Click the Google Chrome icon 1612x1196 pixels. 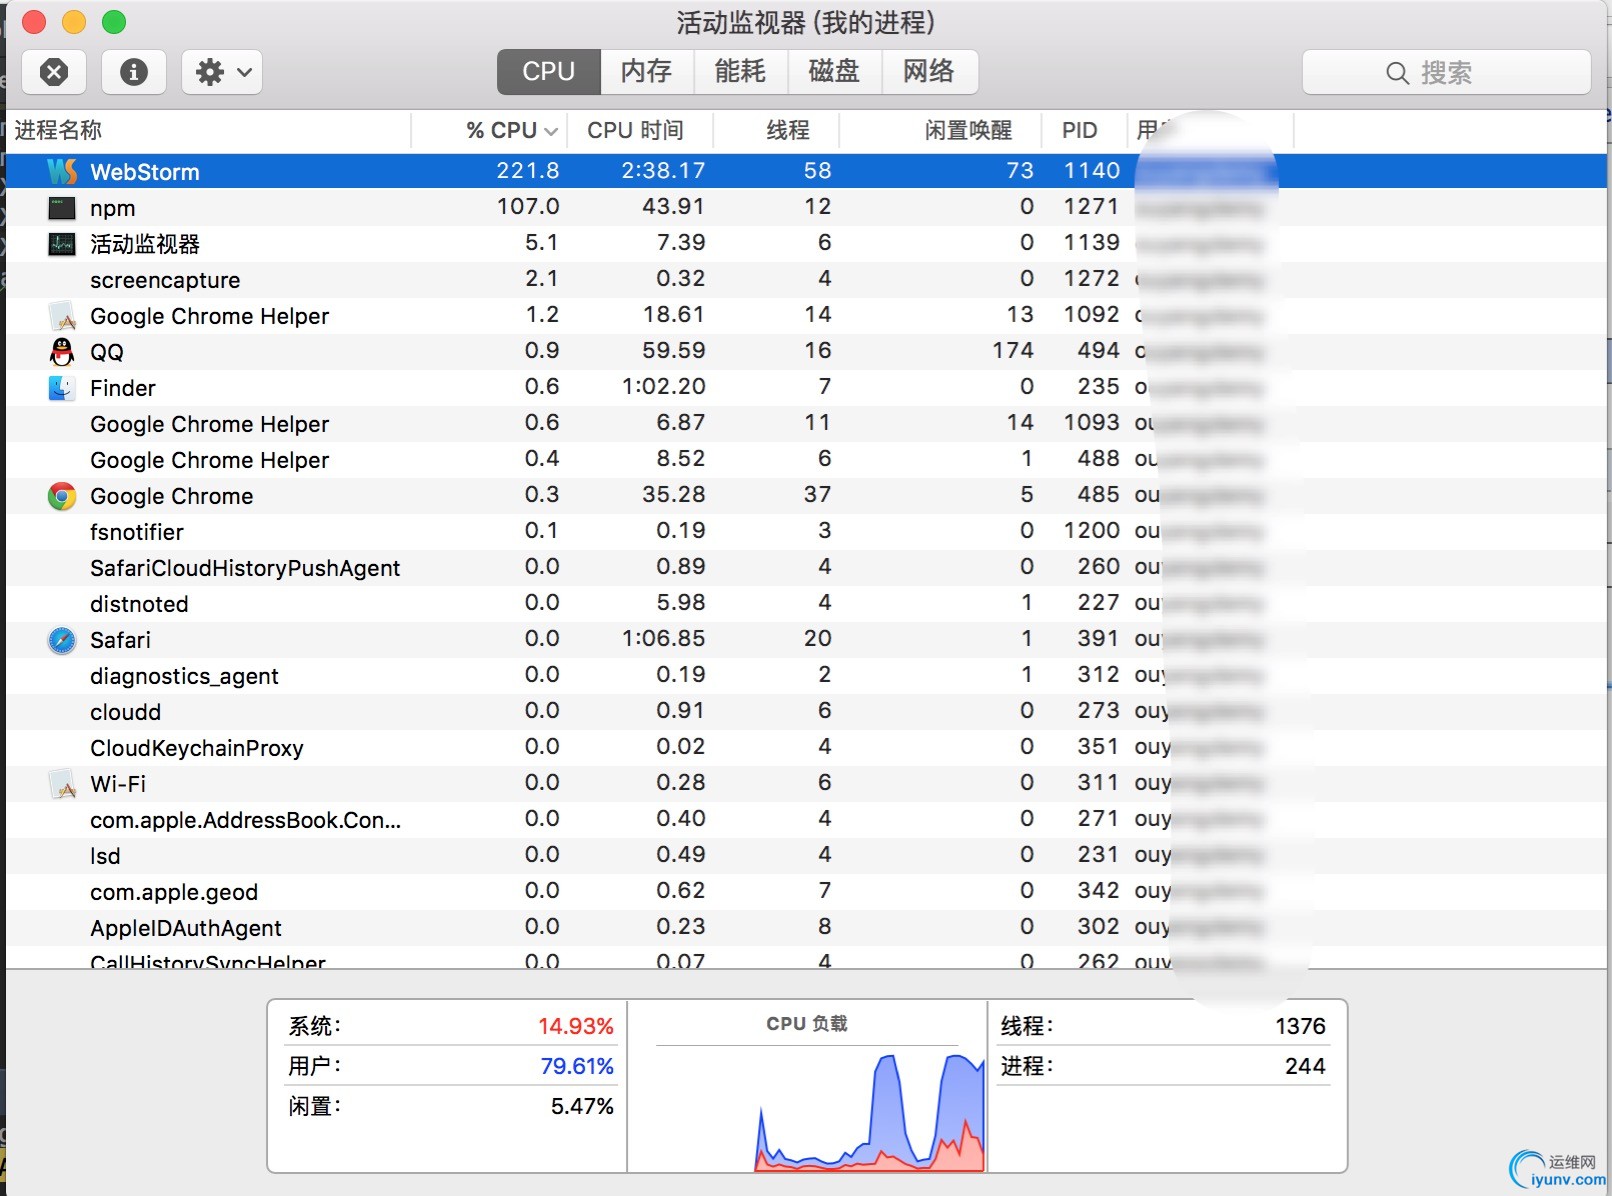tap(62, 496)
